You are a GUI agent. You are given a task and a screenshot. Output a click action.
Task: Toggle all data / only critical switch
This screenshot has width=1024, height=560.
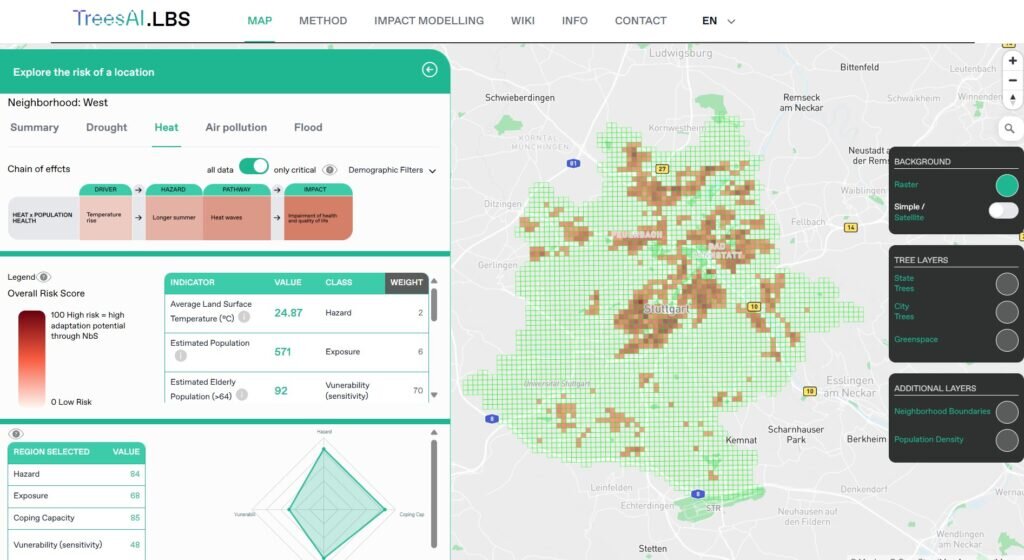pyautogui.click(x=253, y=167)
